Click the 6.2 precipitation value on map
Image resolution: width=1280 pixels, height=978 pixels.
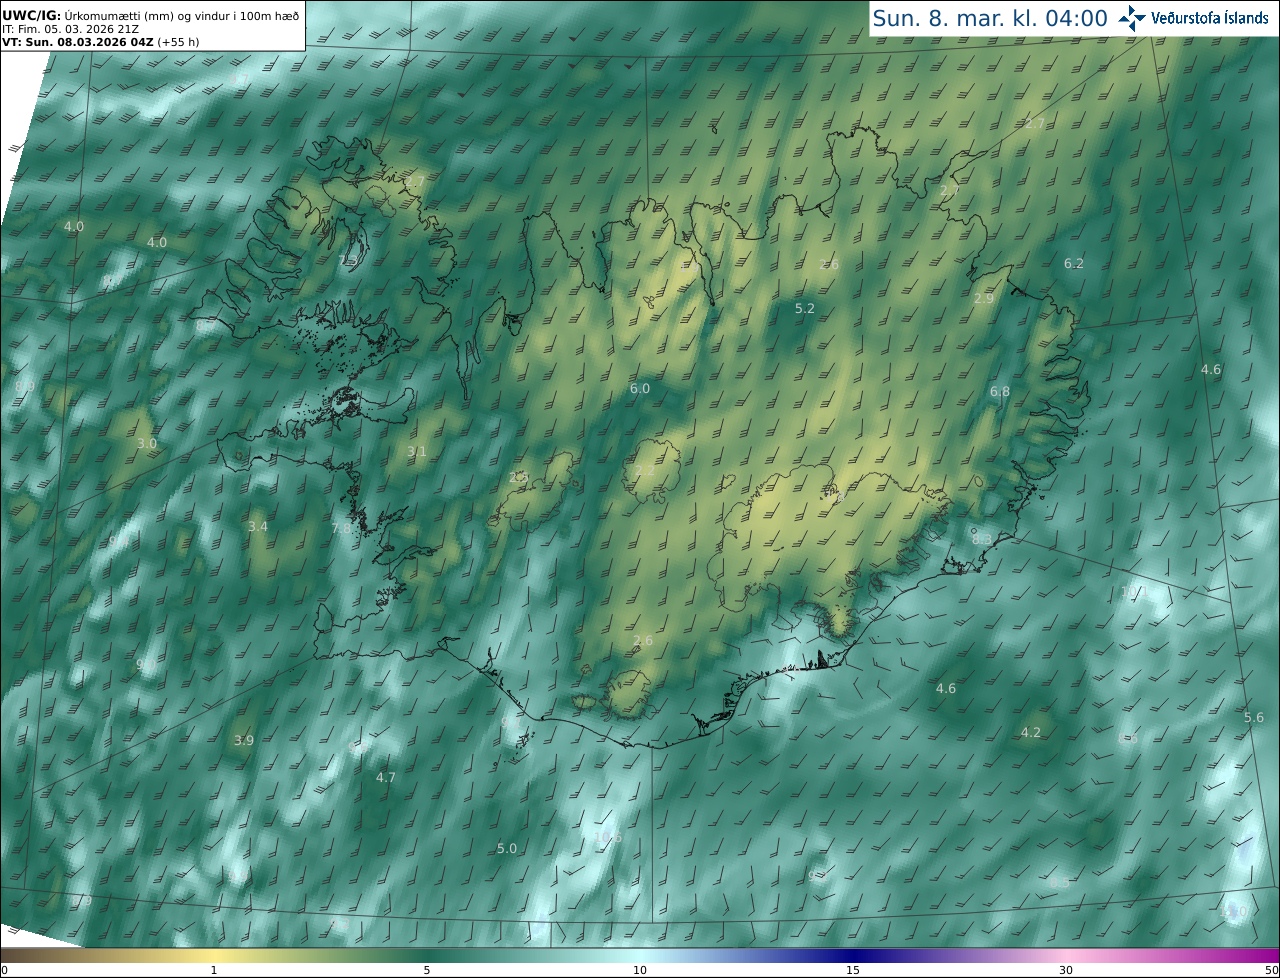tap(1074, 264)
